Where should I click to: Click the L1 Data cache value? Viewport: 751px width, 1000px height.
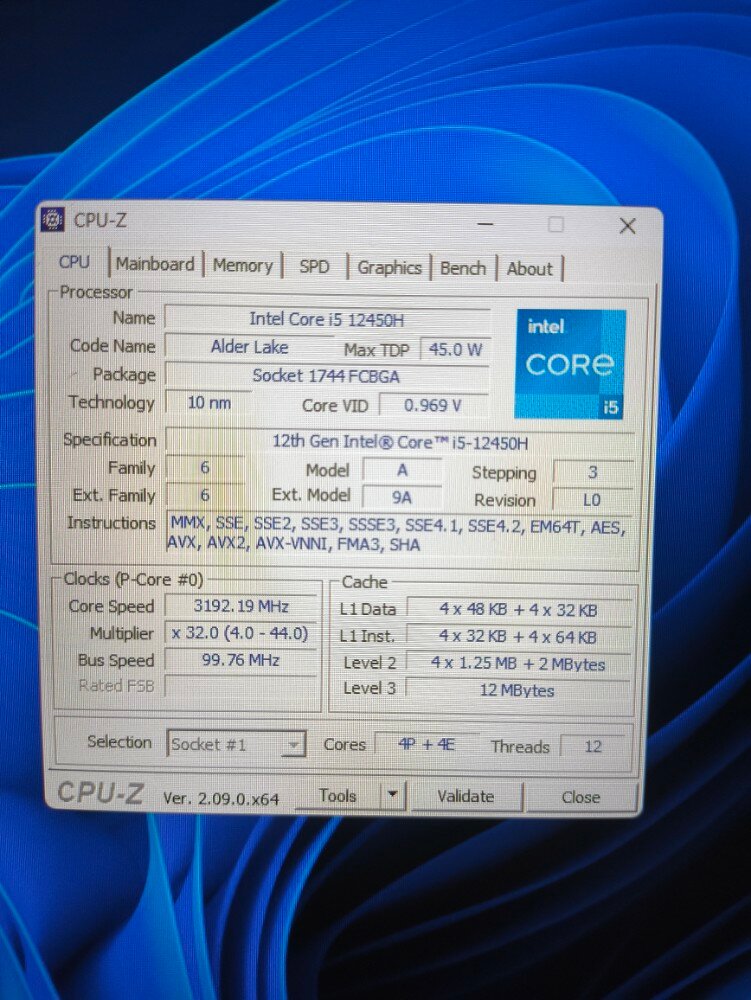pyautogui.click(x=519, y=610)
